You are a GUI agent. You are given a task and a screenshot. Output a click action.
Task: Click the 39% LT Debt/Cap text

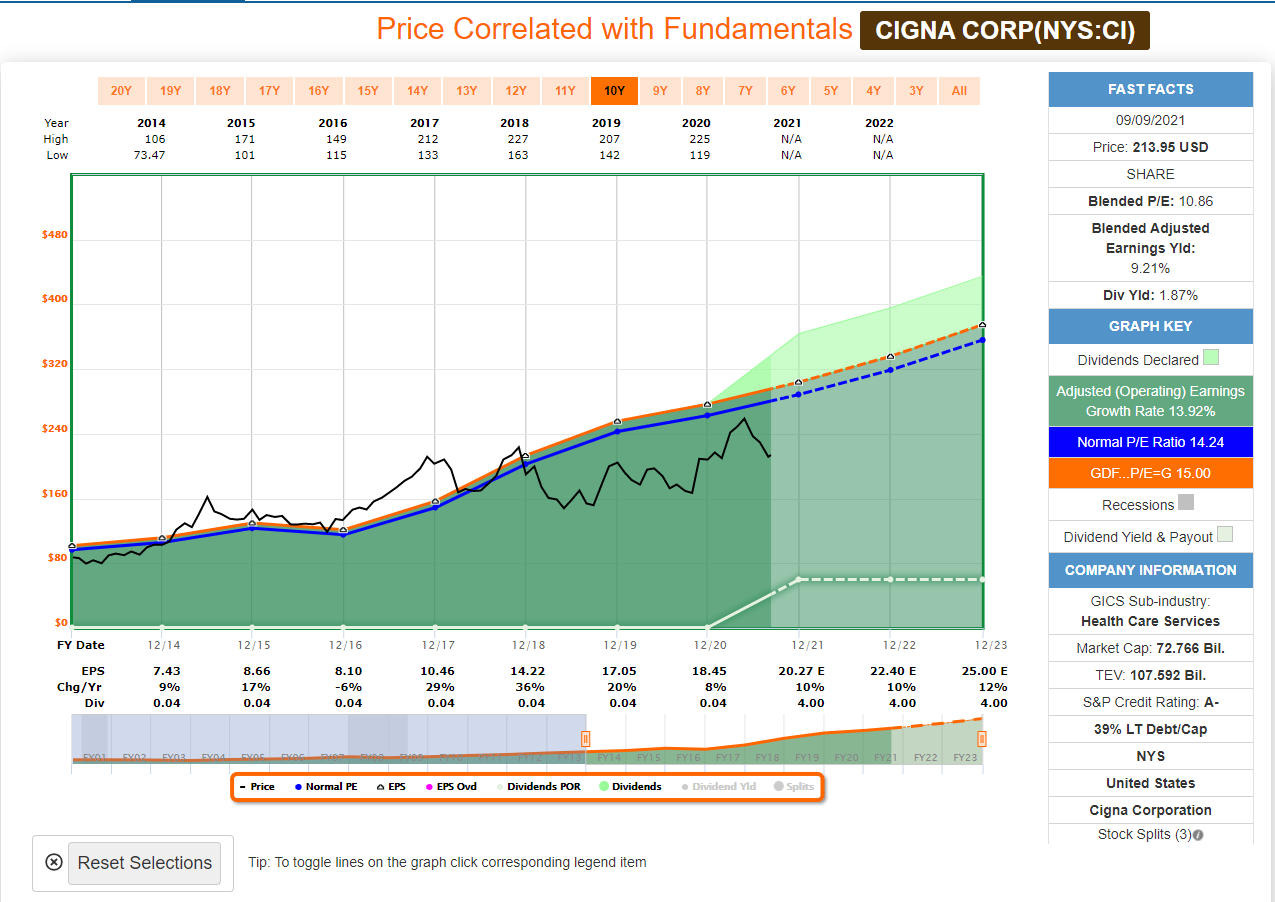pos(1150,729)
